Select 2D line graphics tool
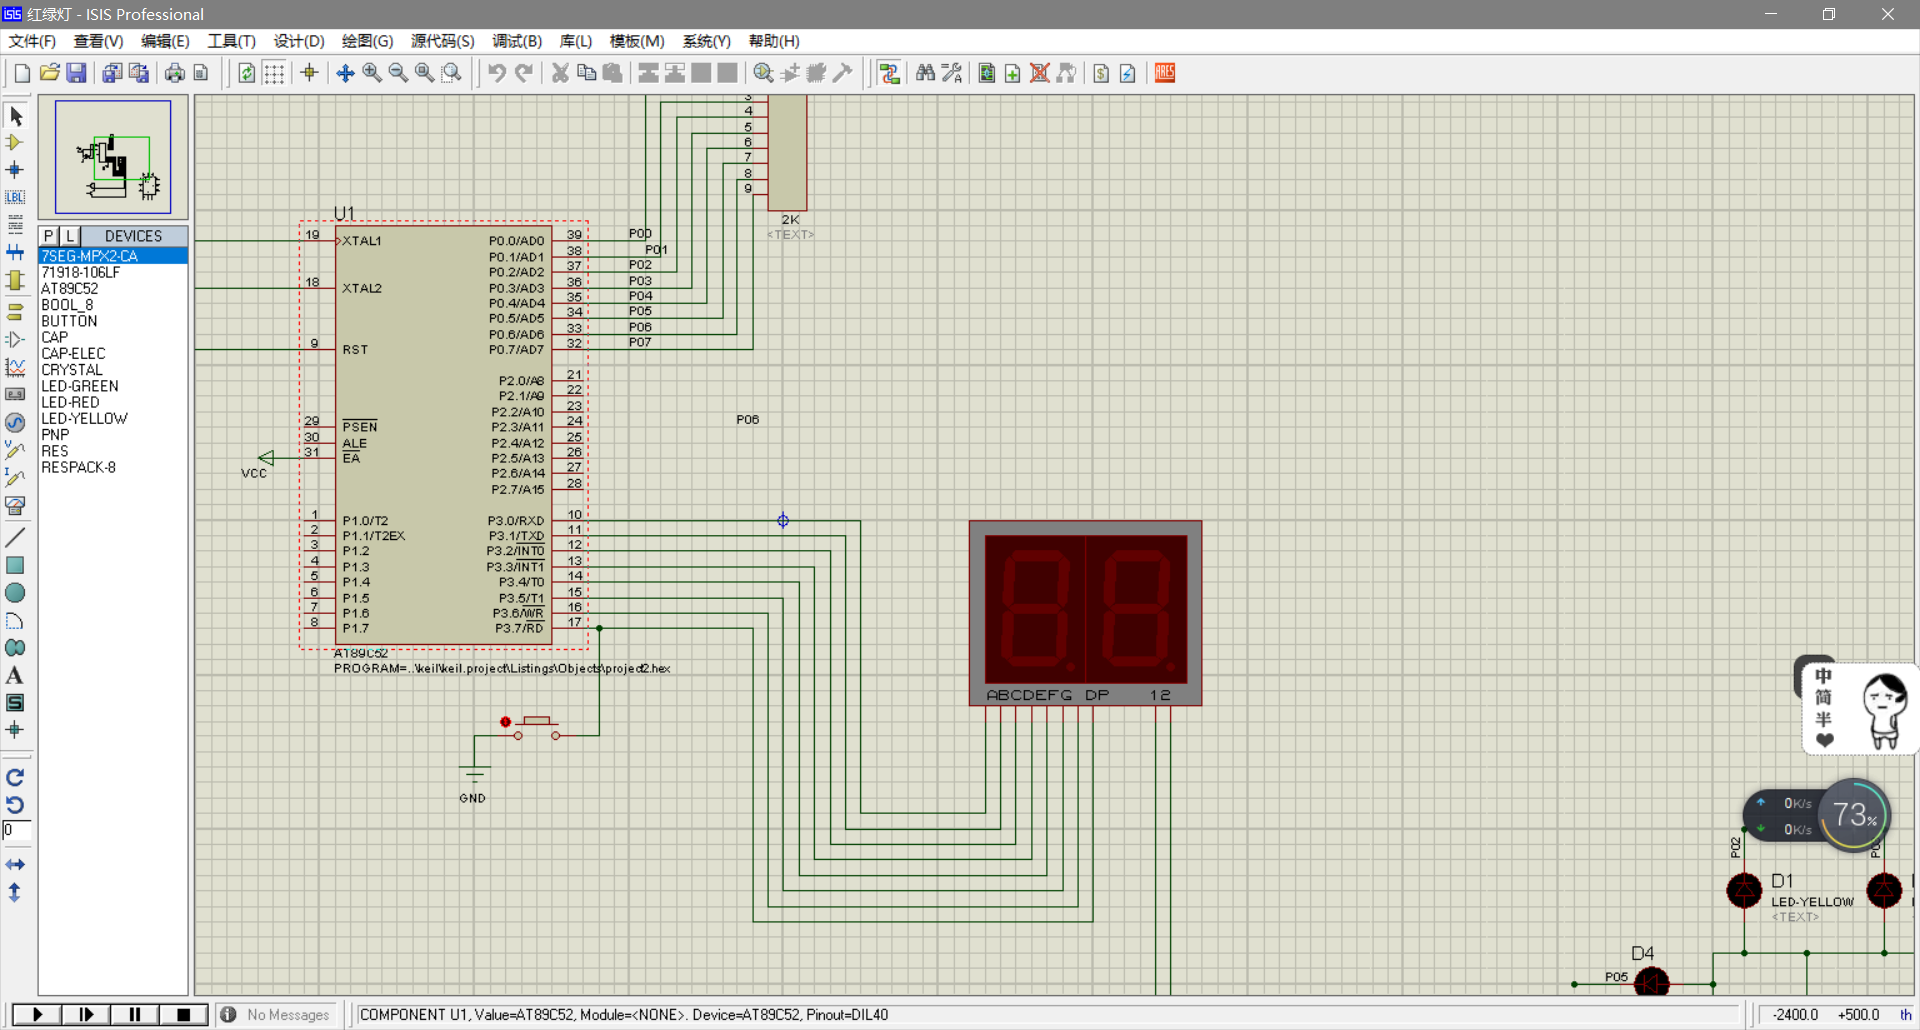Screen dimensions: 1920x1030 (x=15, y=538)
